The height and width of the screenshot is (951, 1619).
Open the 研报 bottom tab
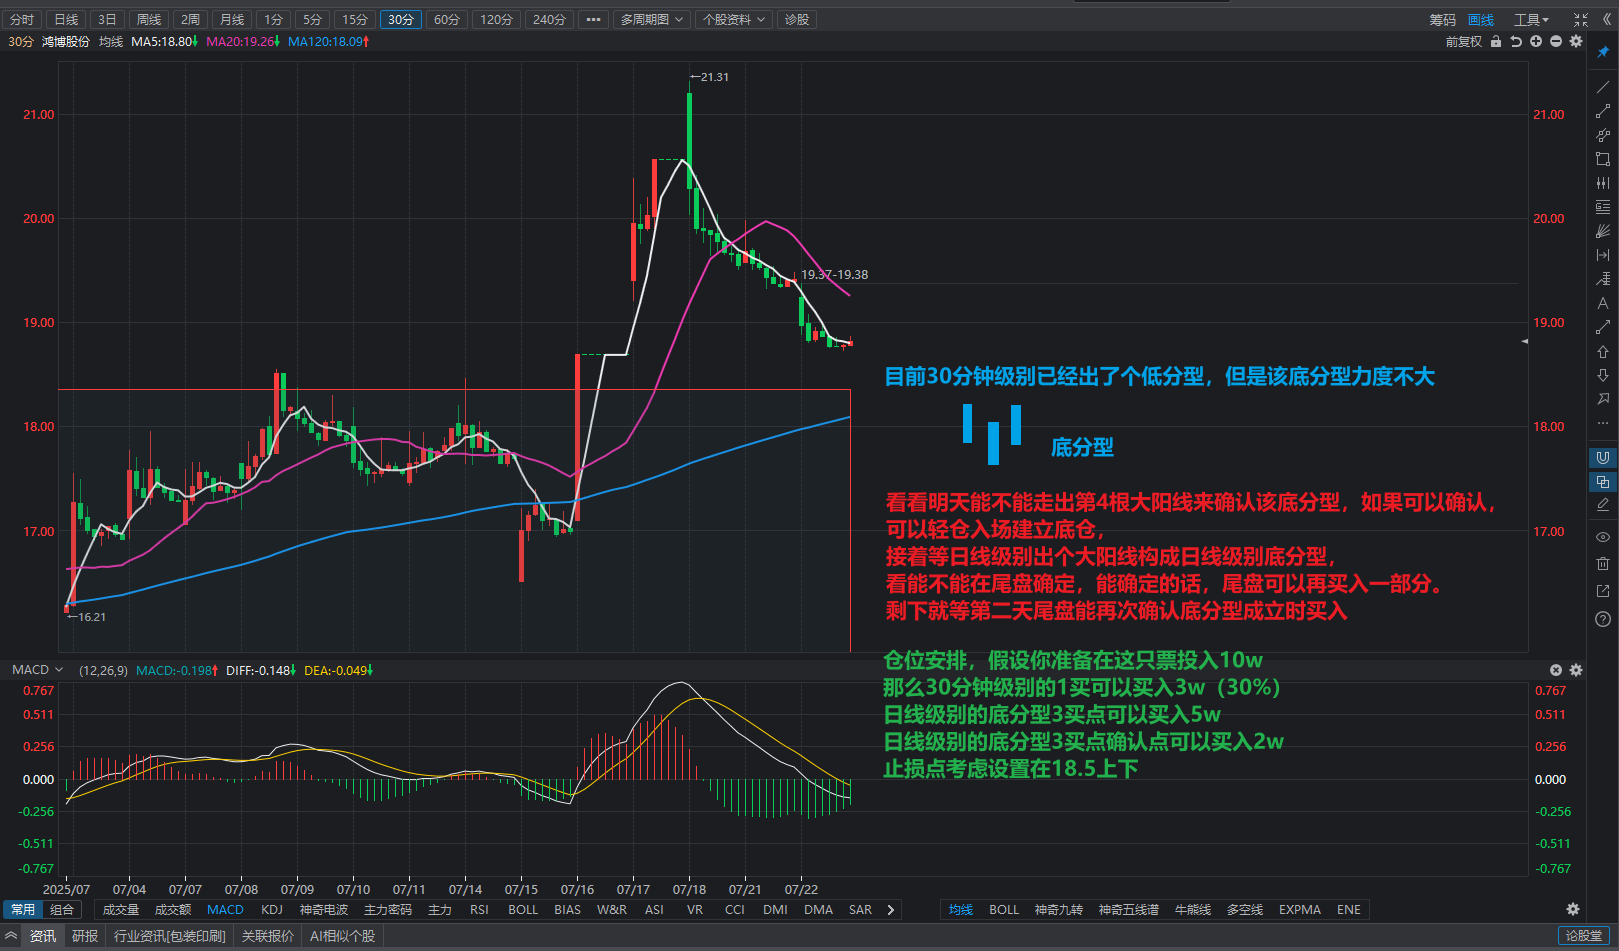[x=85, y=936]
